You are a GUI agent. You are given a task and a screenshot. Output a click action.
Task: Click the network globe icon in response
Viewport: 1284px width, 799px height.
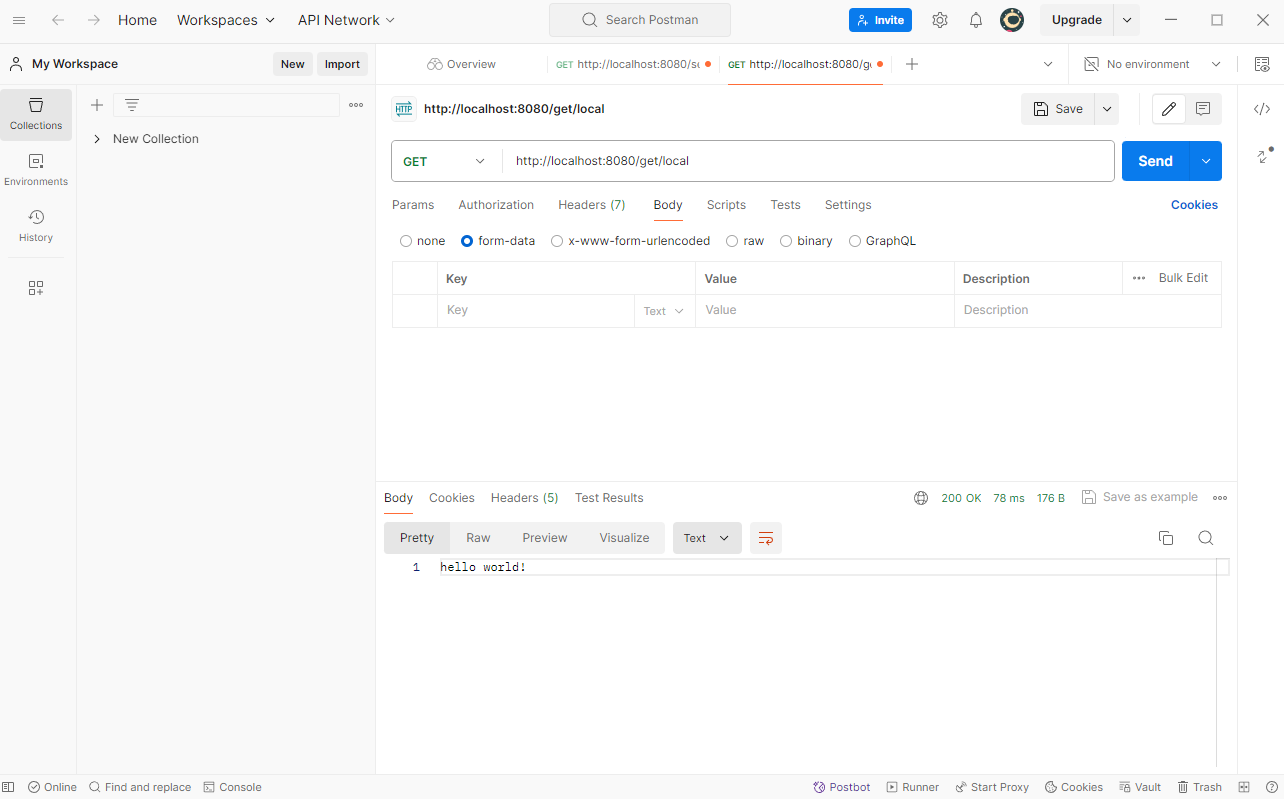[921, 498]
